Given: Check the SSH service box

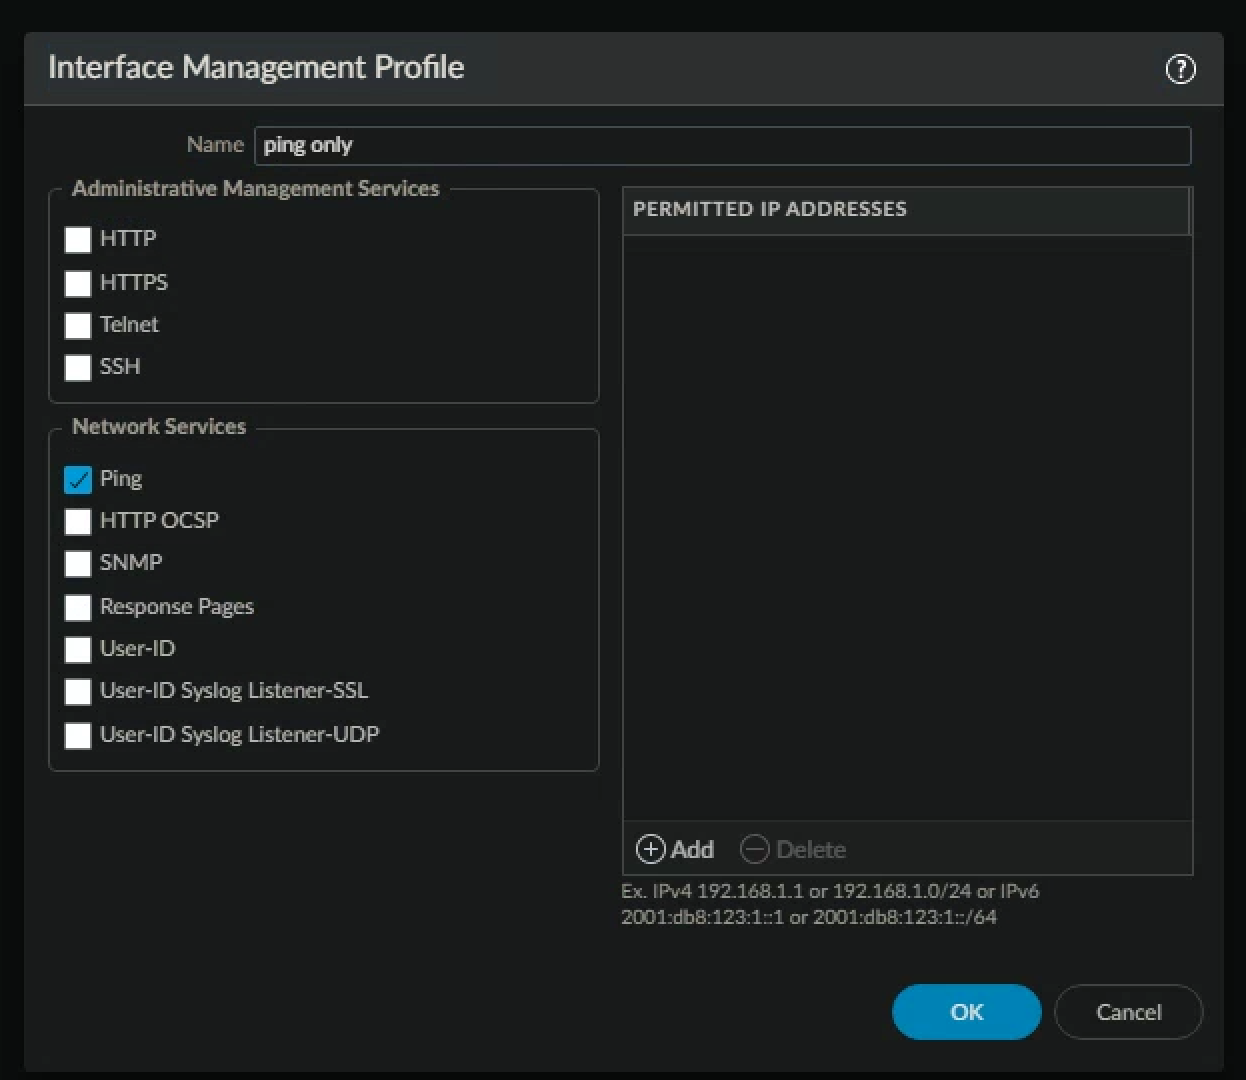Looking at the screenshot, I should coord(78,368).
